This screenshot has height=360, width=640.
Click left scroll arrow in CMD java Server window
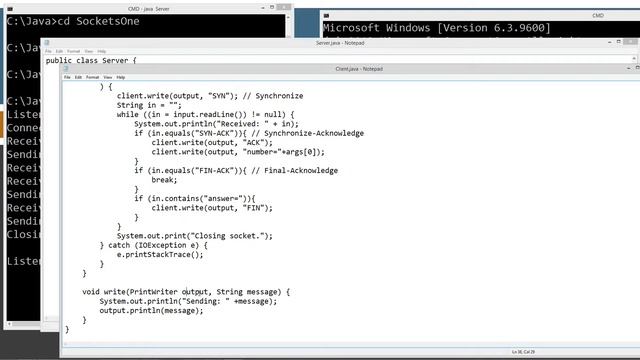point(9,324)
